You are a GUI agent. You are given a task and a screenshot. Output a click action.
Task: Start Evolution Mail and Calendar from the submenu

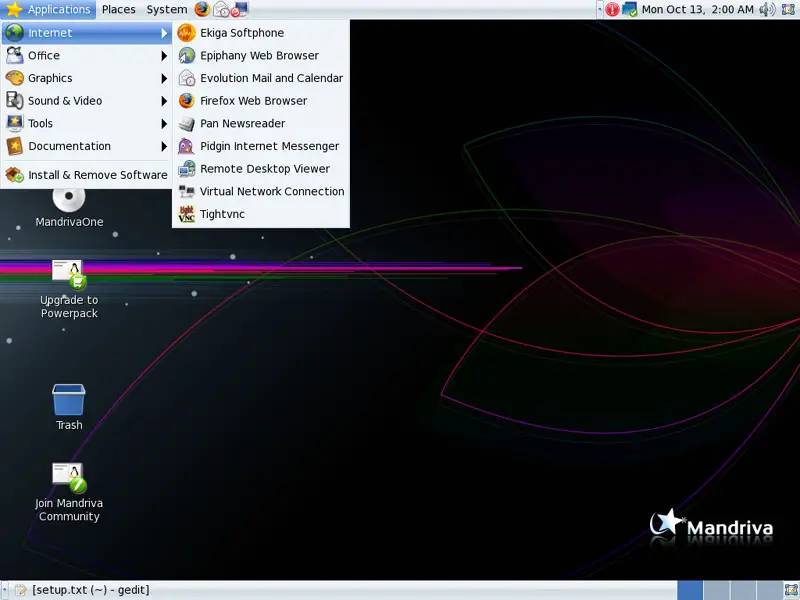click(x=261, y=78)
